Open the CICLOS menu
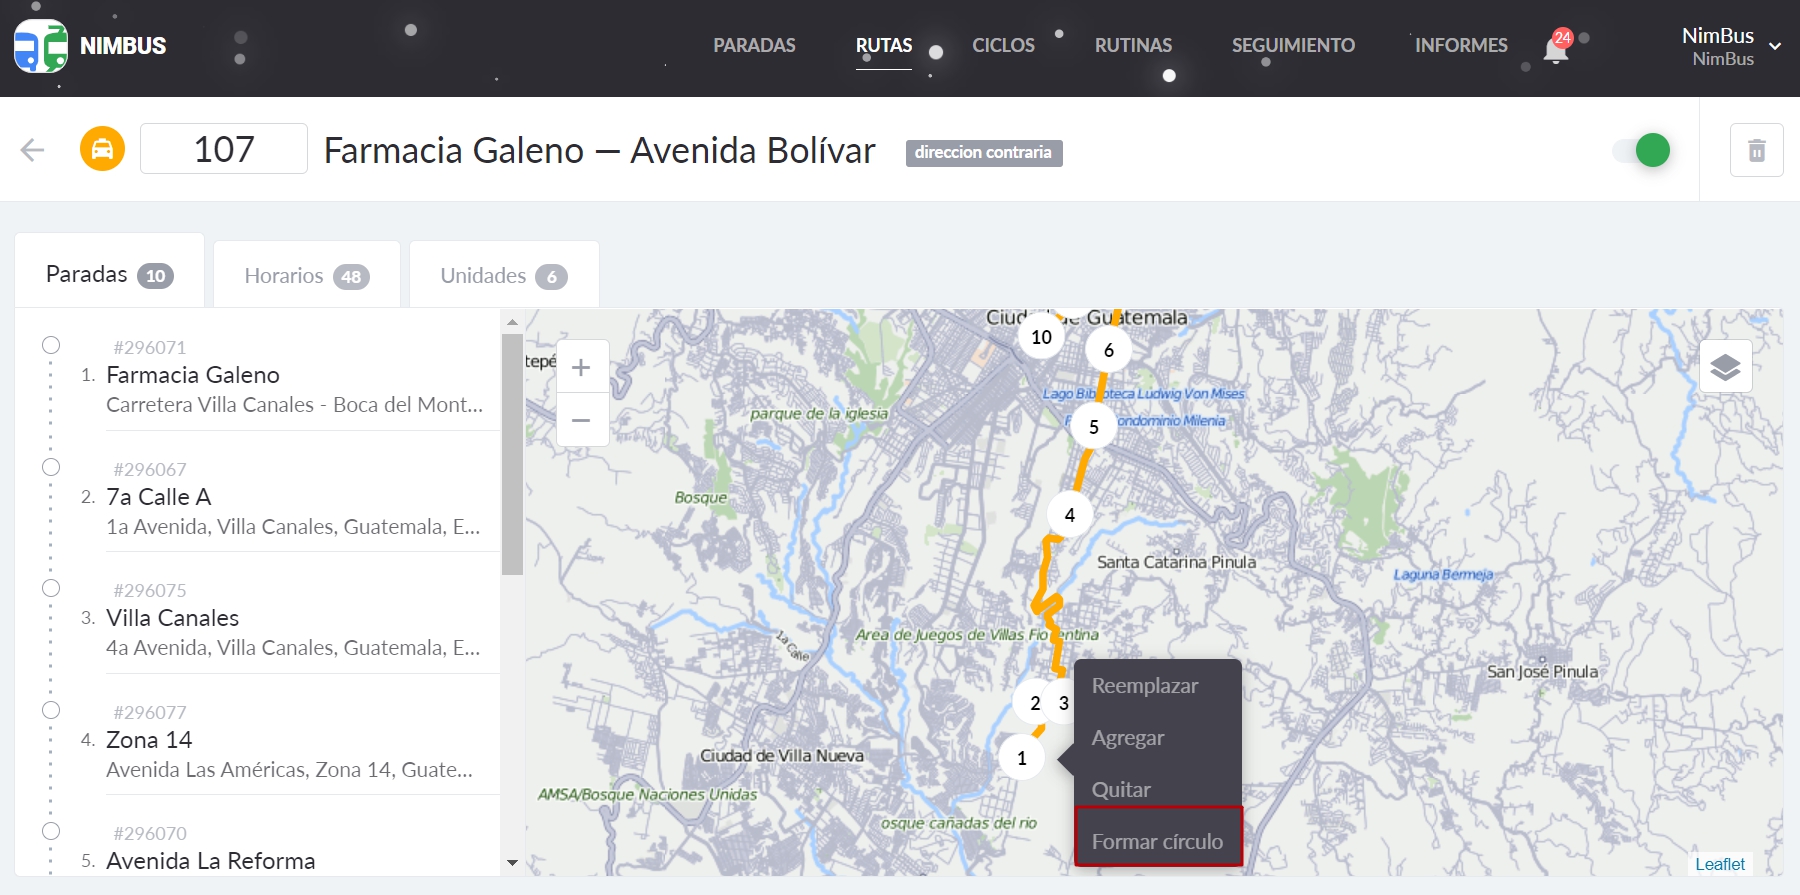The height and width of the screenshot is (895, 1800). click(1003, 45)
